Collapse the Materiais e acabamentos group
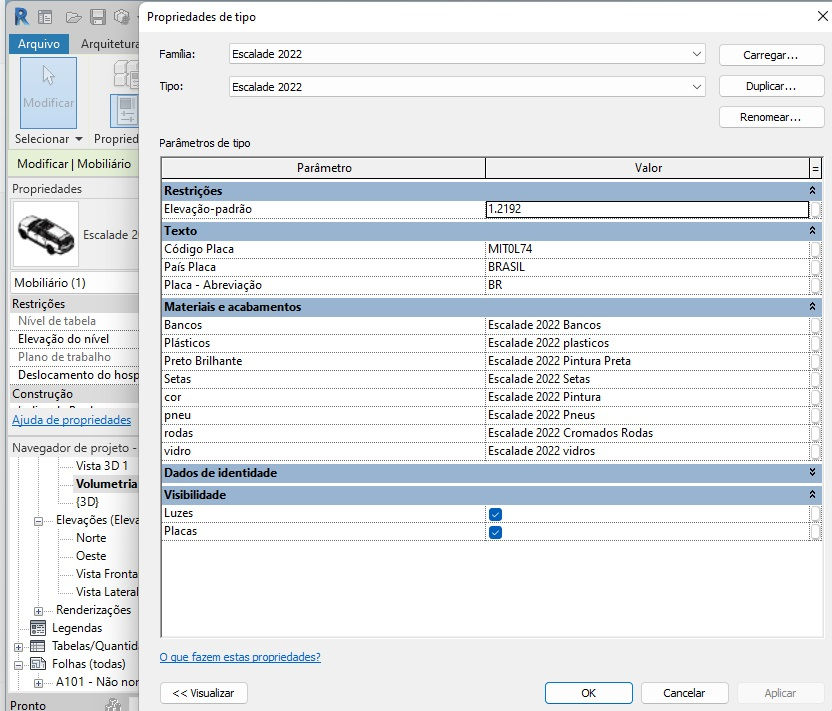The image size is (832, 711). (812, 306)
